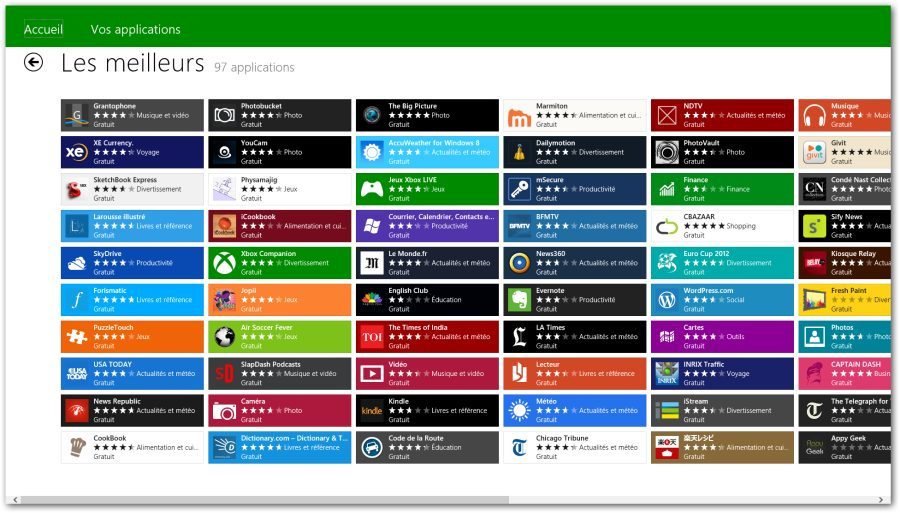Open the Accueil tab
Viewport: 900px width, 513px height.
[x=43, y=29]
